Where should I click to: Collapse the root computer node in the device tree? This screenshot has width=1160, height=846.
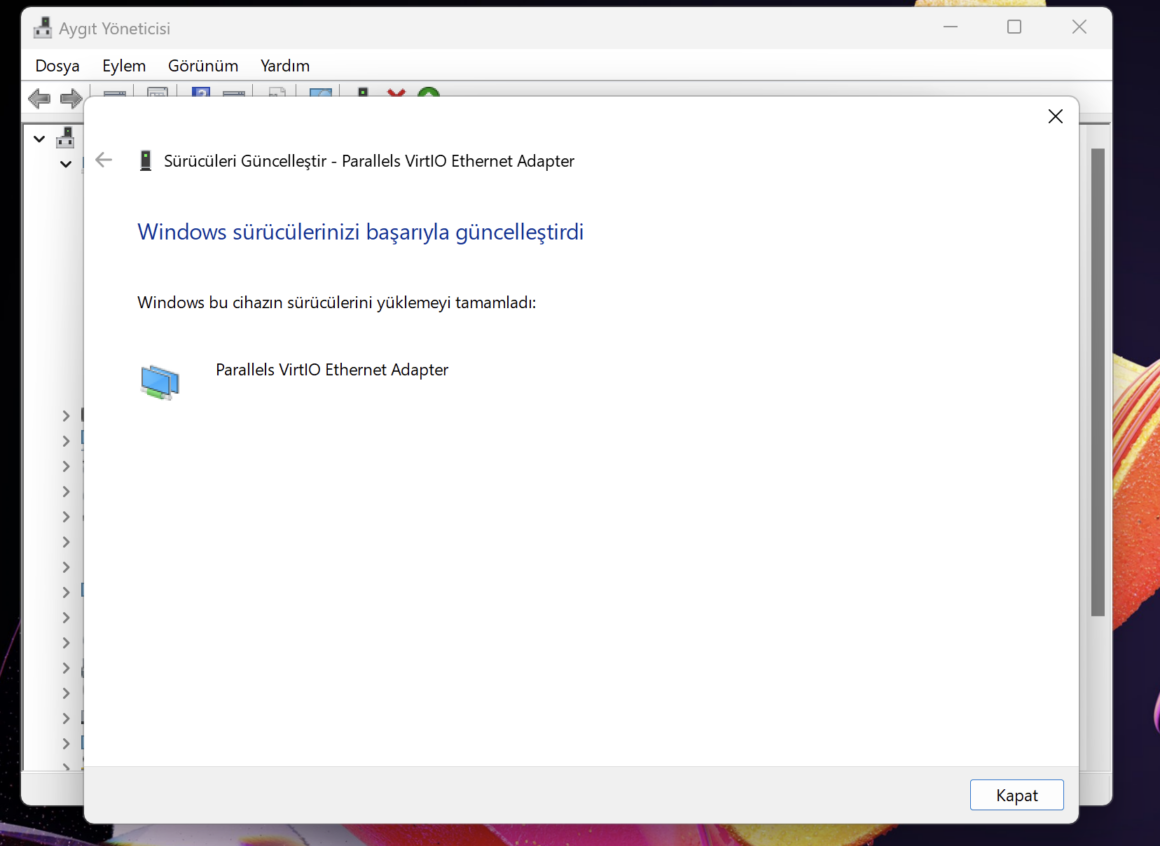(39, 138)
